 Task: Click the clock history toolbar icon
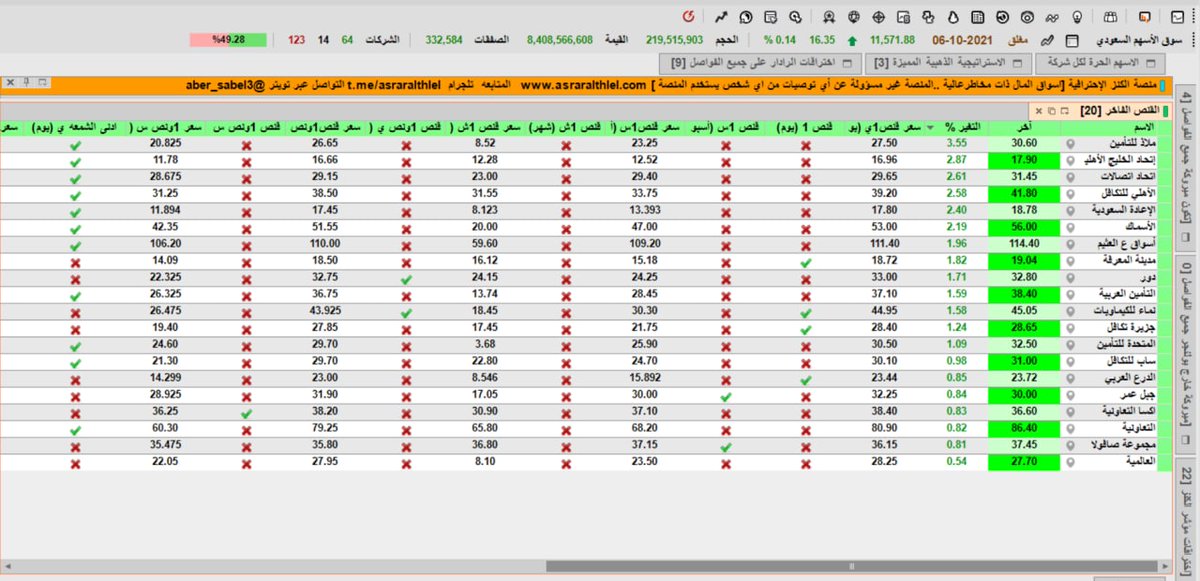(1002, 17)
